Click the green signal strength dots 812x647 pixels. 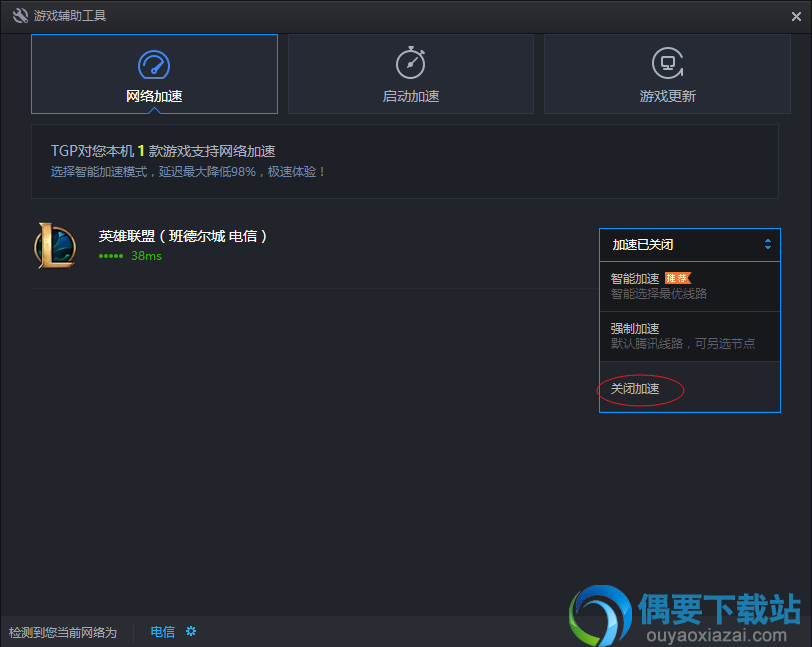click(x=111, y=256)
